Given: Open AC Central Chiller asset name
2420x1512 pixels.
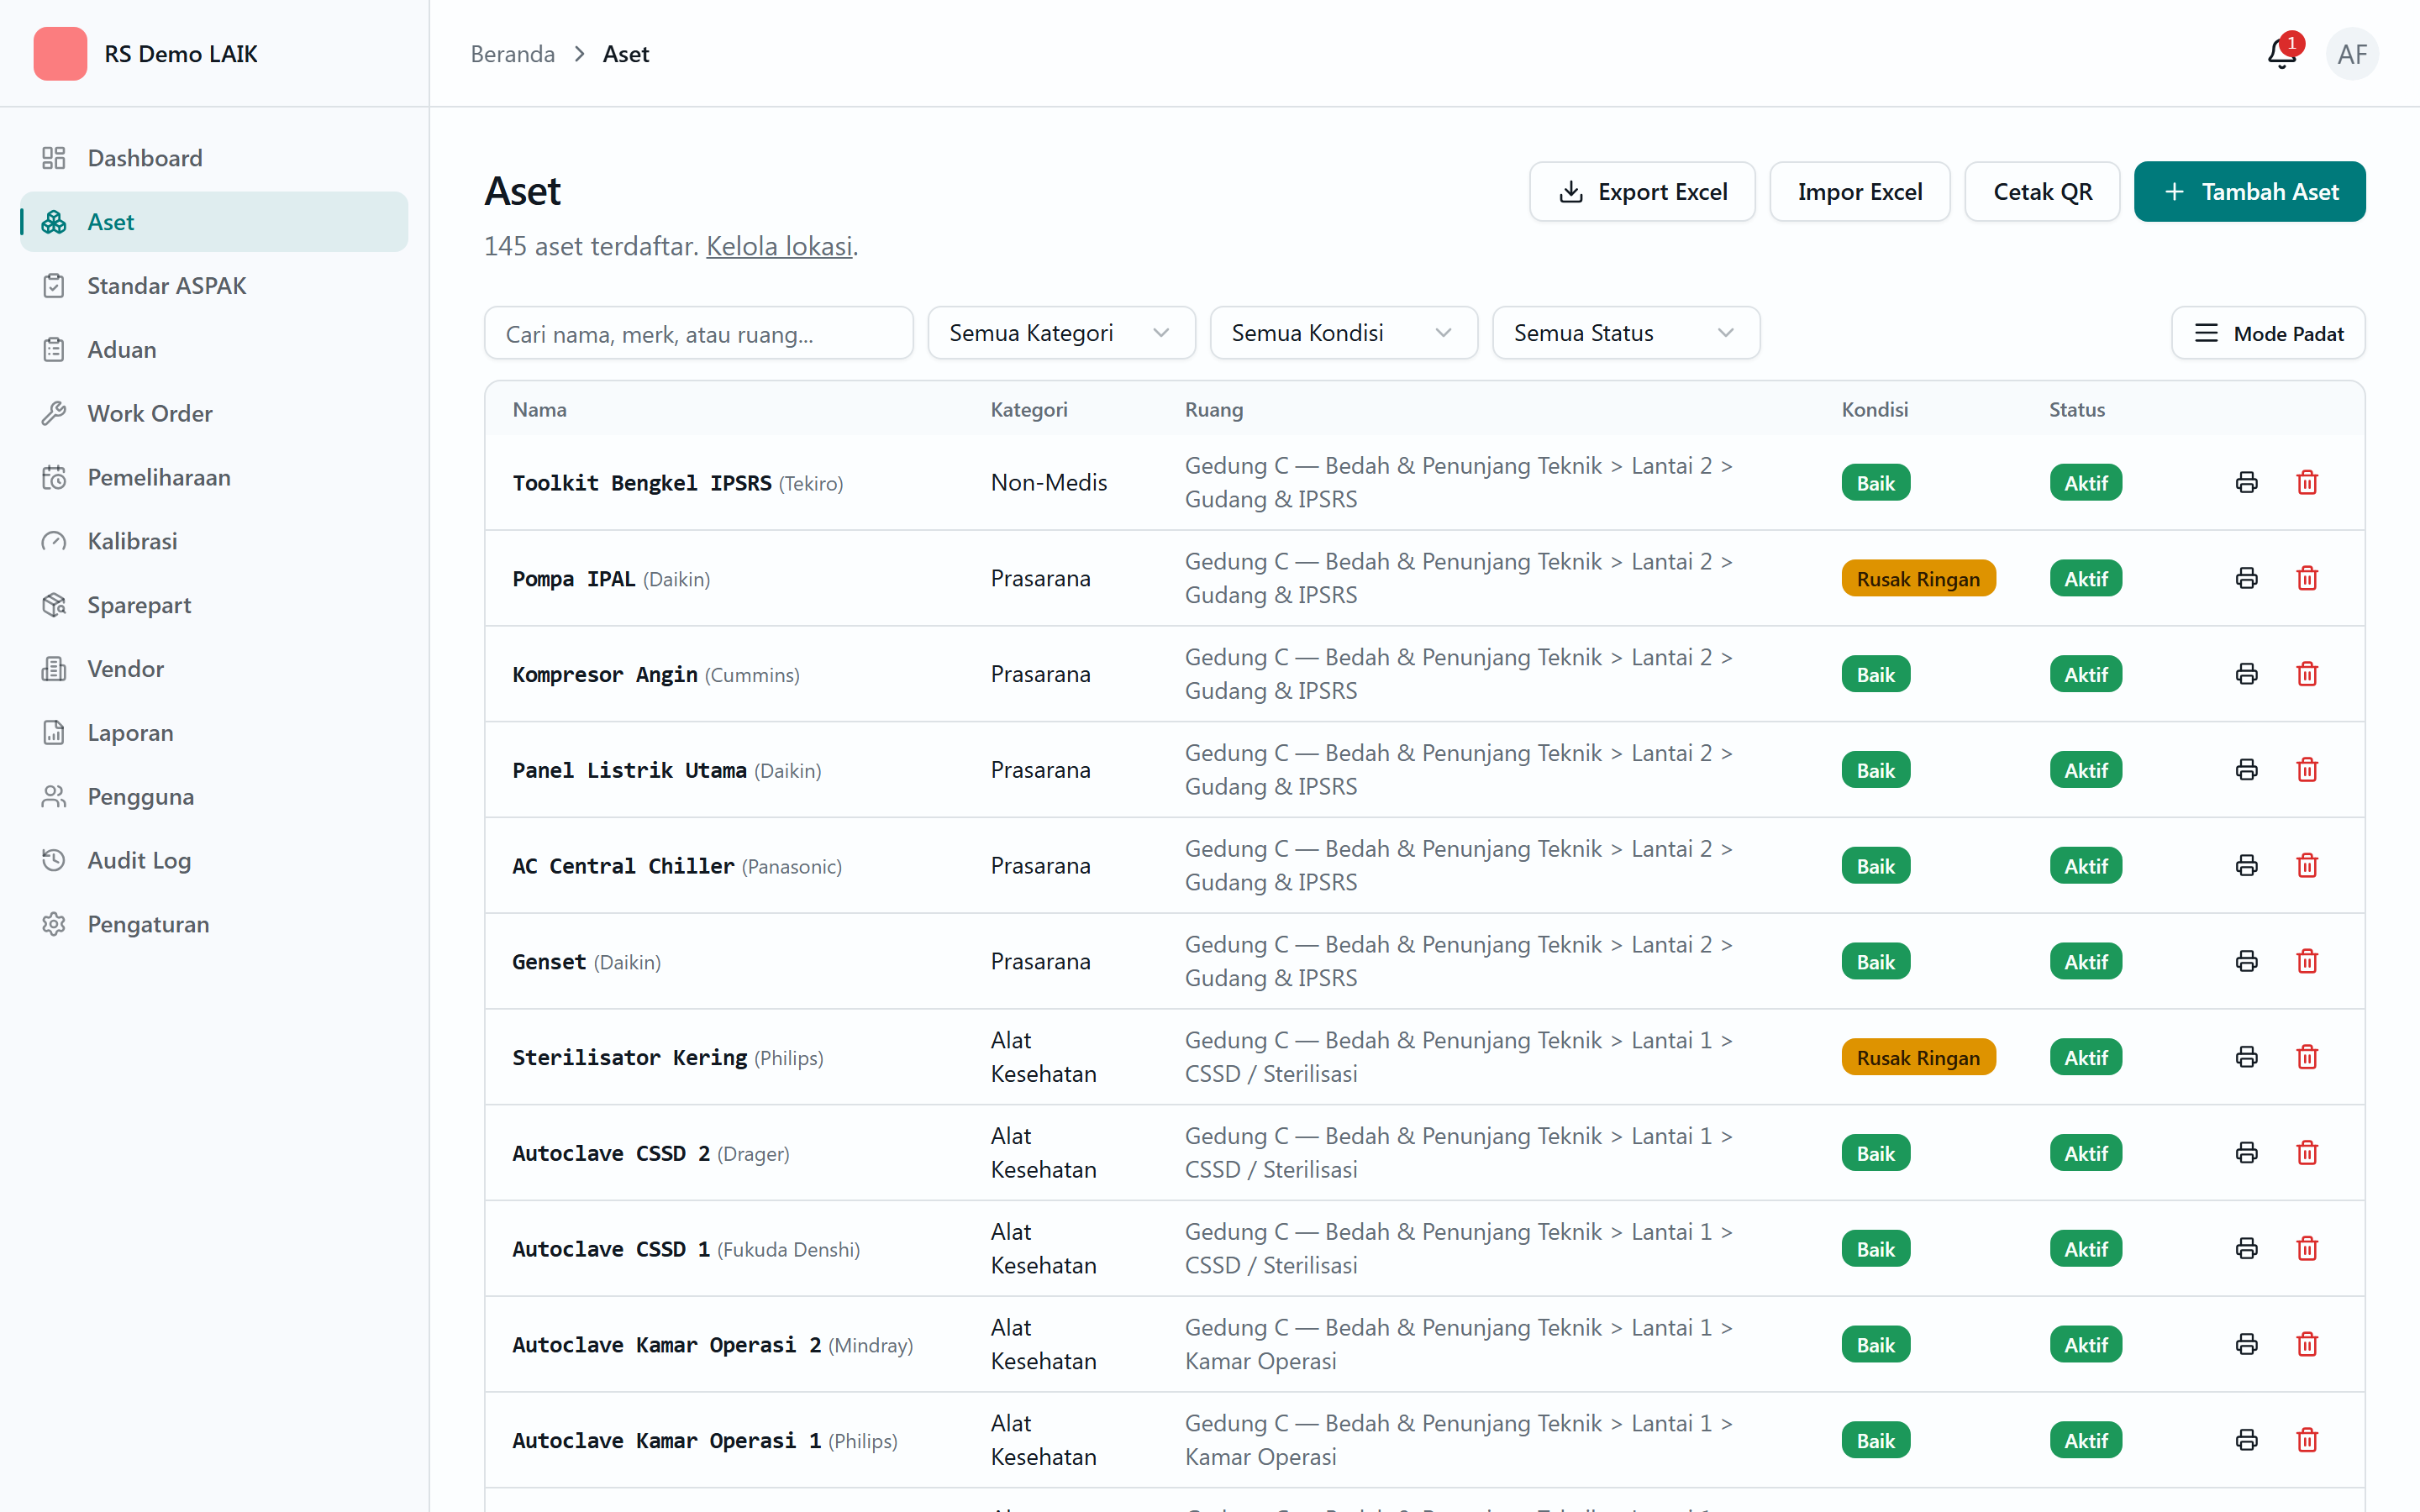Looking at the screenshot, I should (x=623, y=866).
